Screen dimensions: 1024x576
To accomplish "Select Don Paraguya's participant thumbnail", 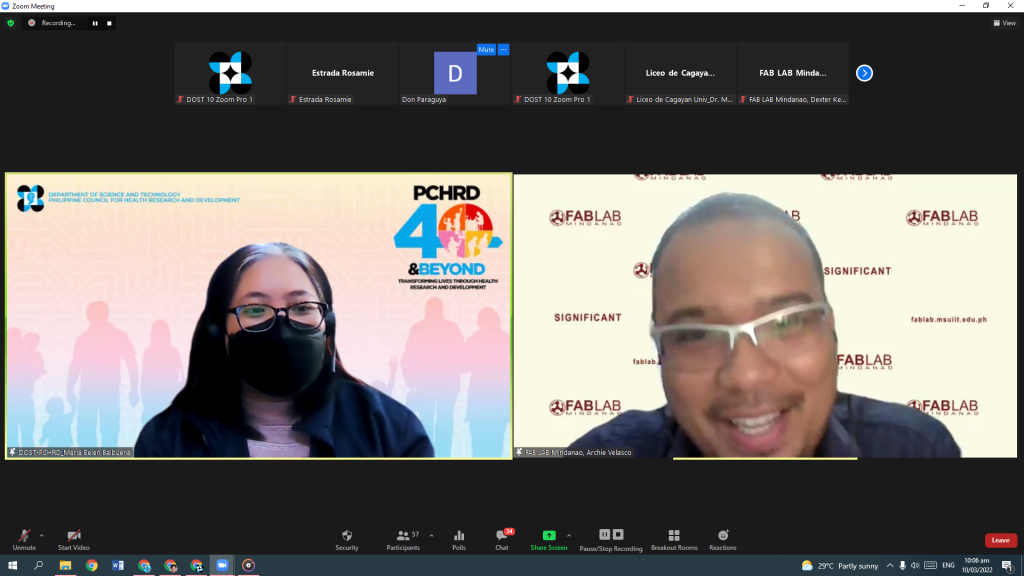I will tap(455, 73).
